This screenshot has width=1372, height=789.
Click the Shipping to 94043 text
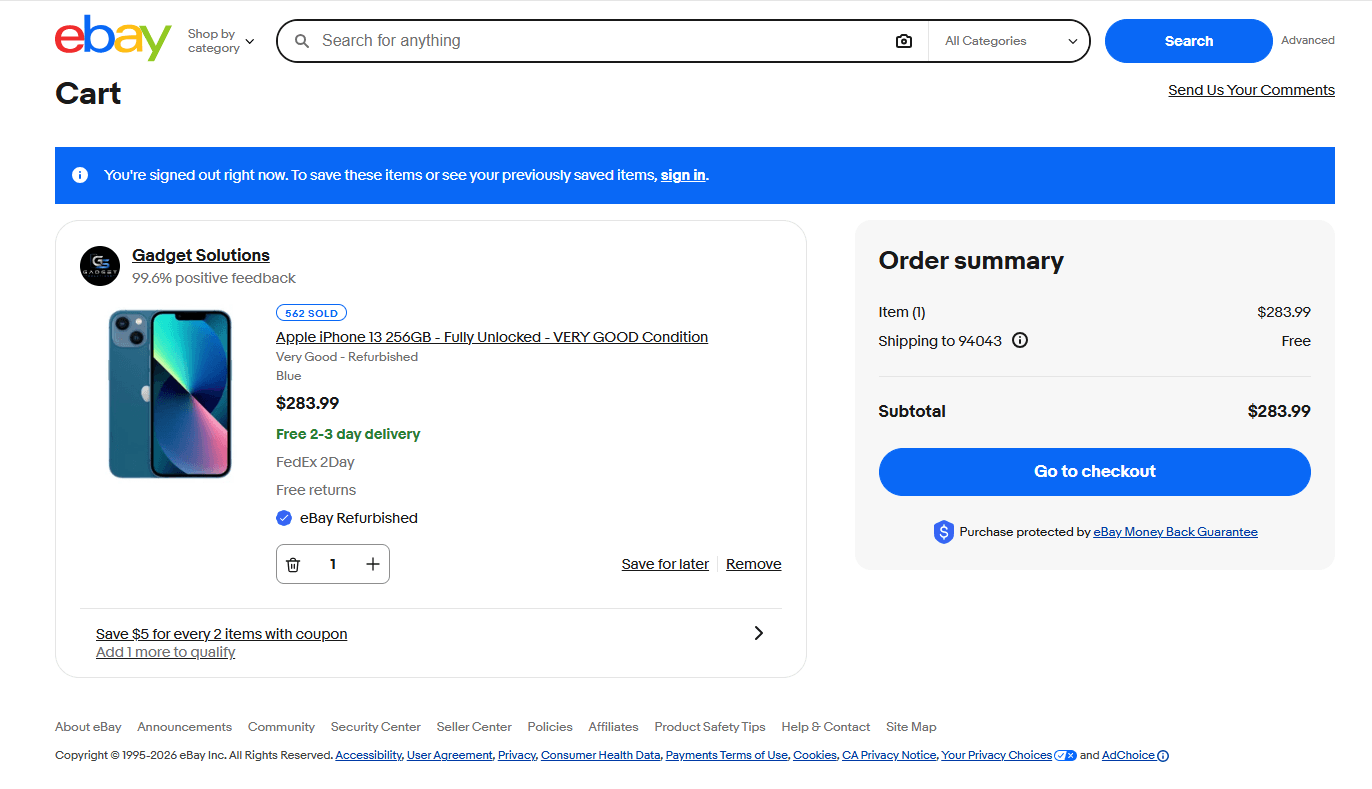tap(940, 341)
